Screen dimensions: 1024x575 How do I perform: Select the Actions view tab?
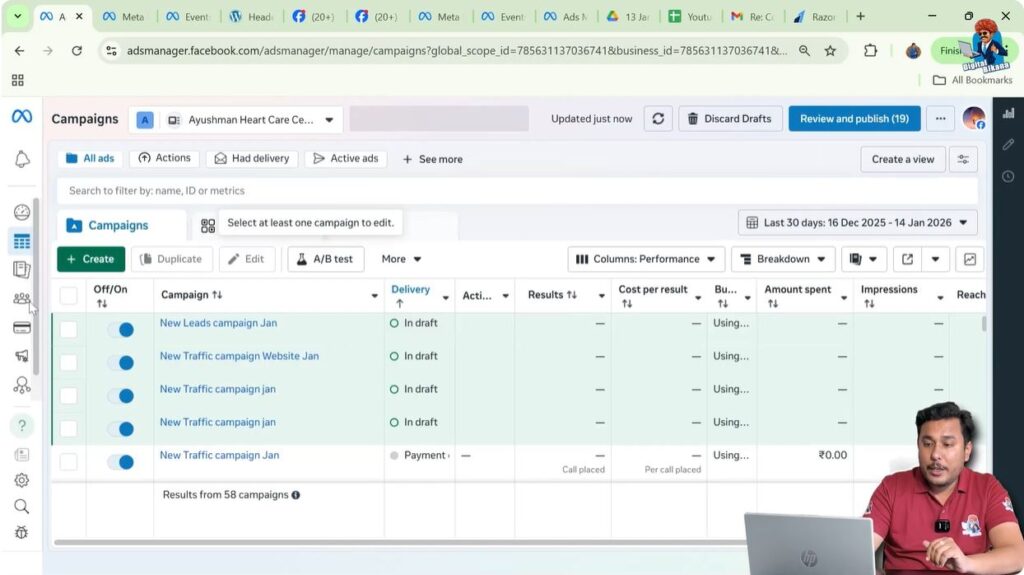coord(165,158)
